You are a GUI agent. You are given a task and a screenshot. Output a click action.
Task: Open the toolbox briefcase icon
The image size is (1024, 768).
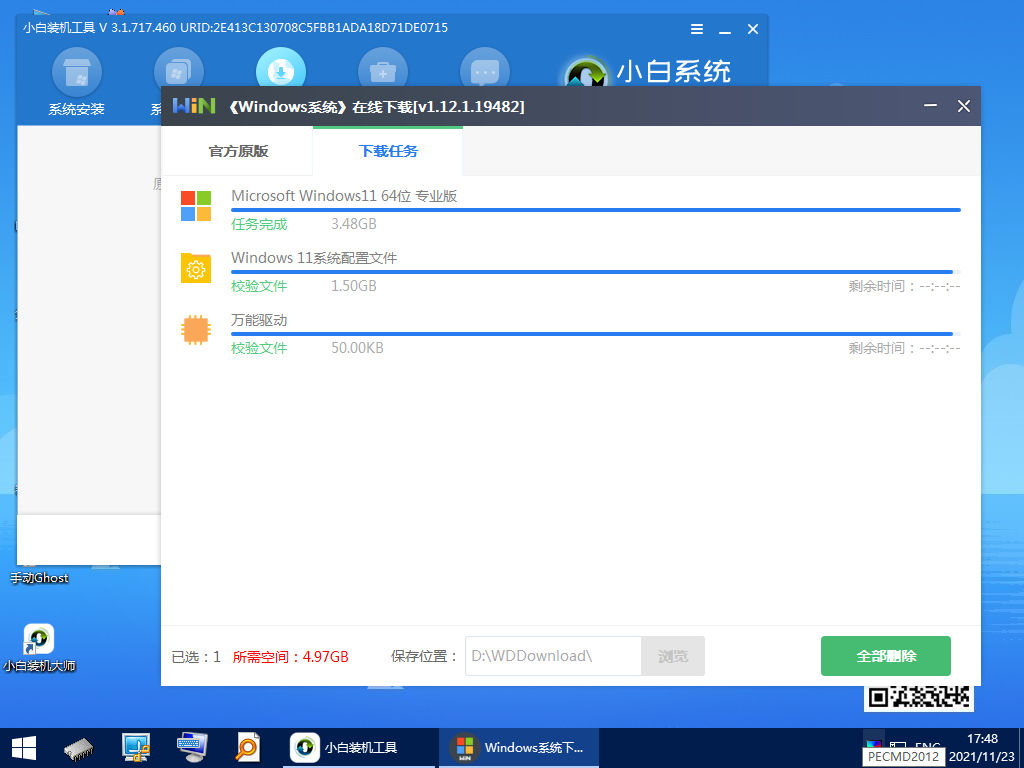tap(383, 72)
